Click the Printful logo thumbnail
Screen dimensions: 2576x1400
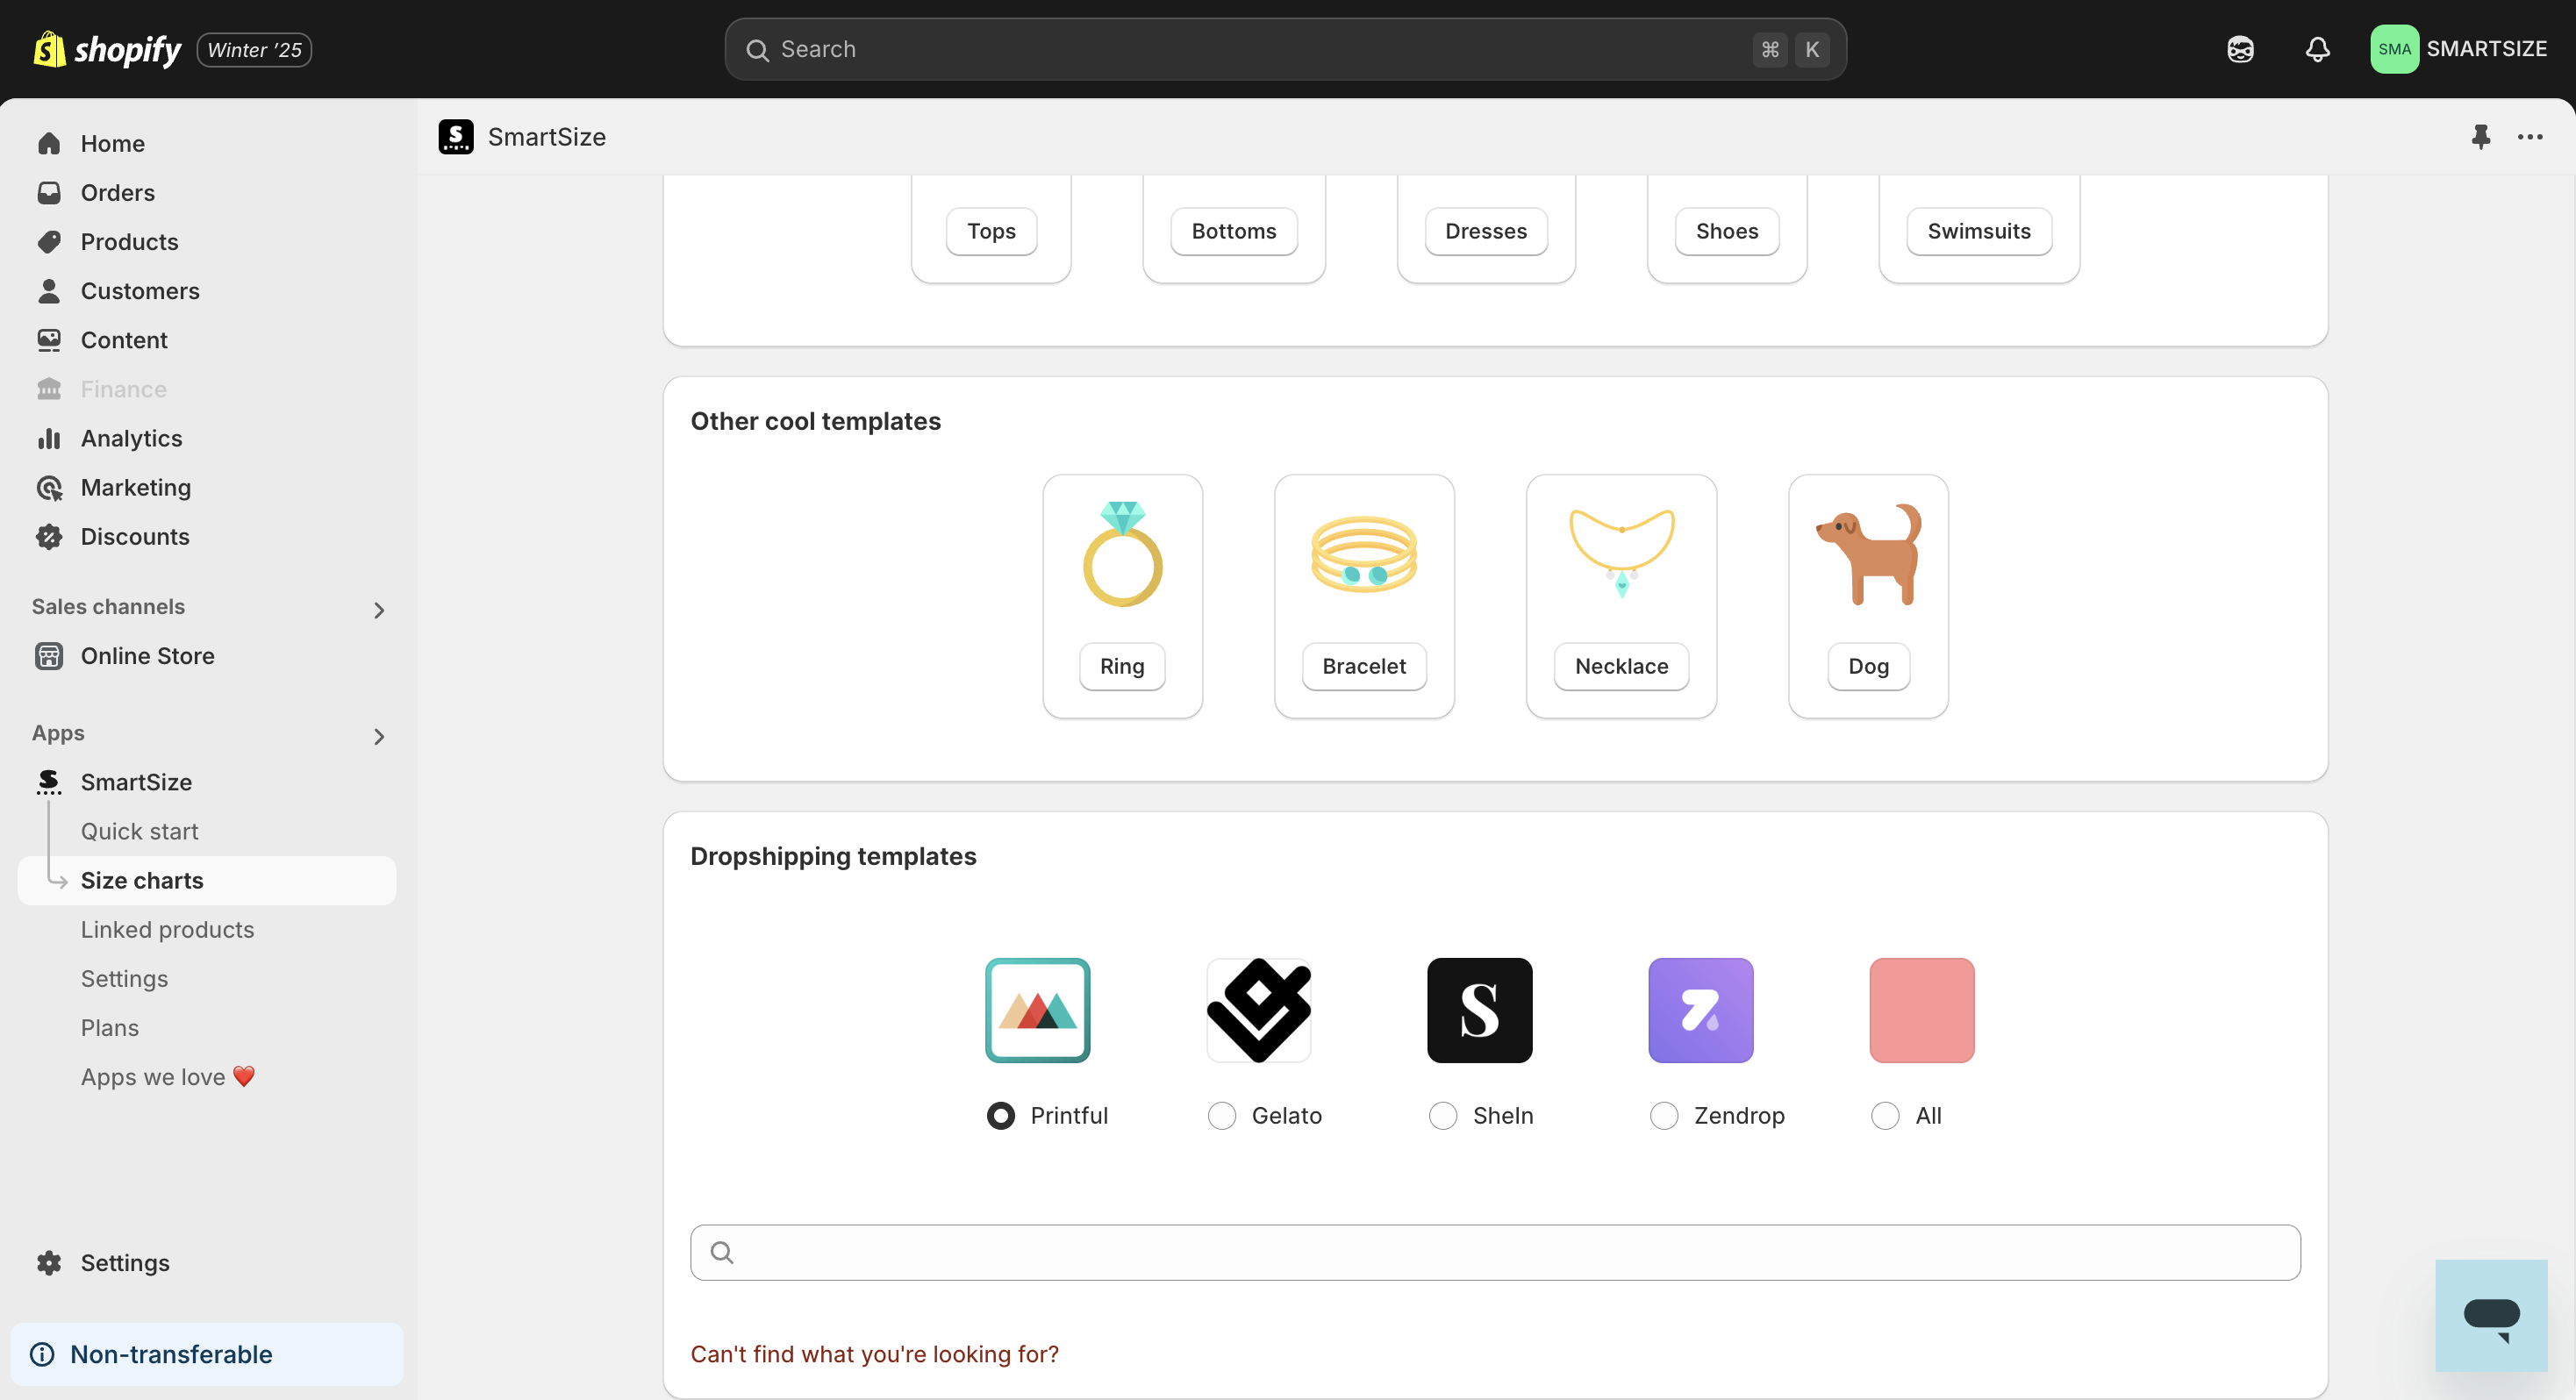(1037, 1009)
